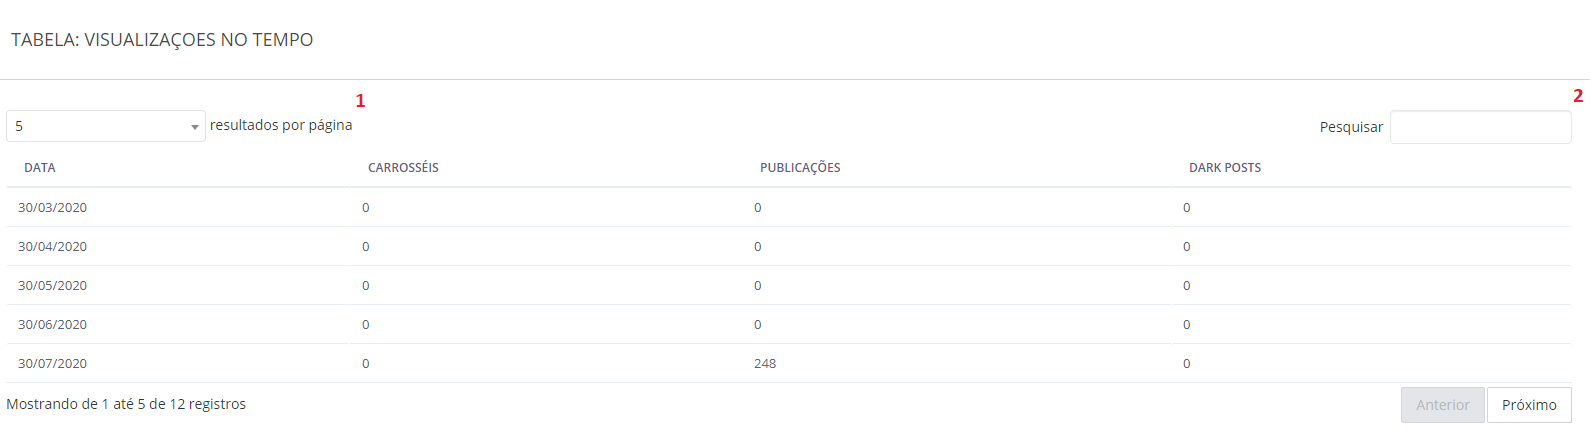Sort by PUBLICAÇÕES column header
1591x430 pixels.
[800, 168]
